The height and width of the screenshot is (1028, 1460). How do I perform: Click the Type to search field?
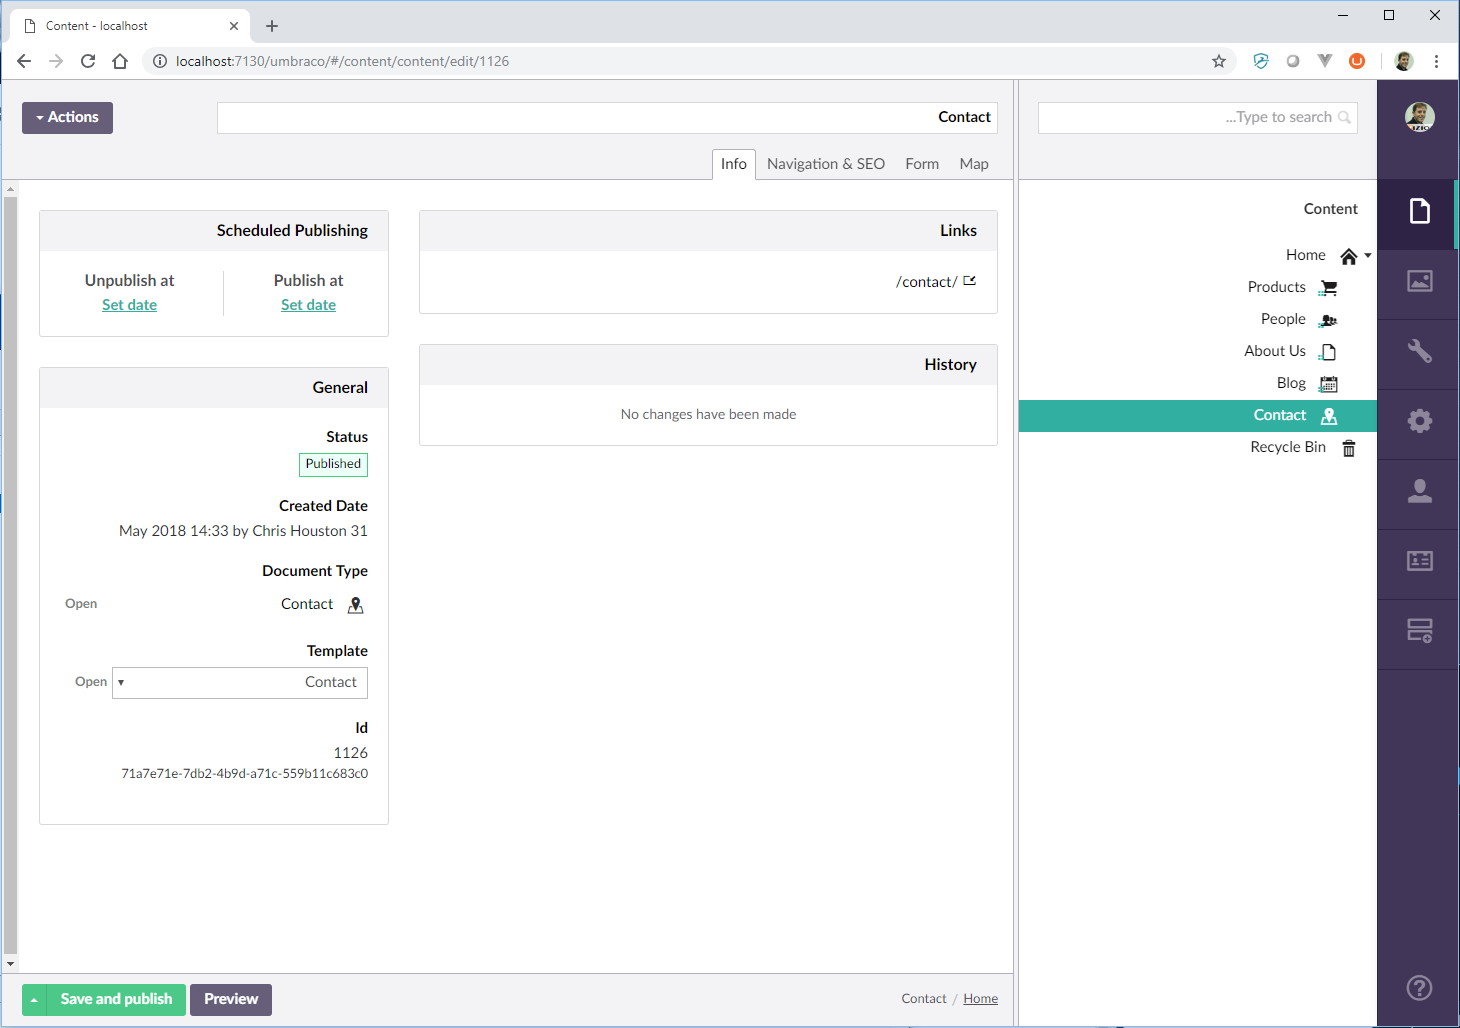(x=1197, y=117)
